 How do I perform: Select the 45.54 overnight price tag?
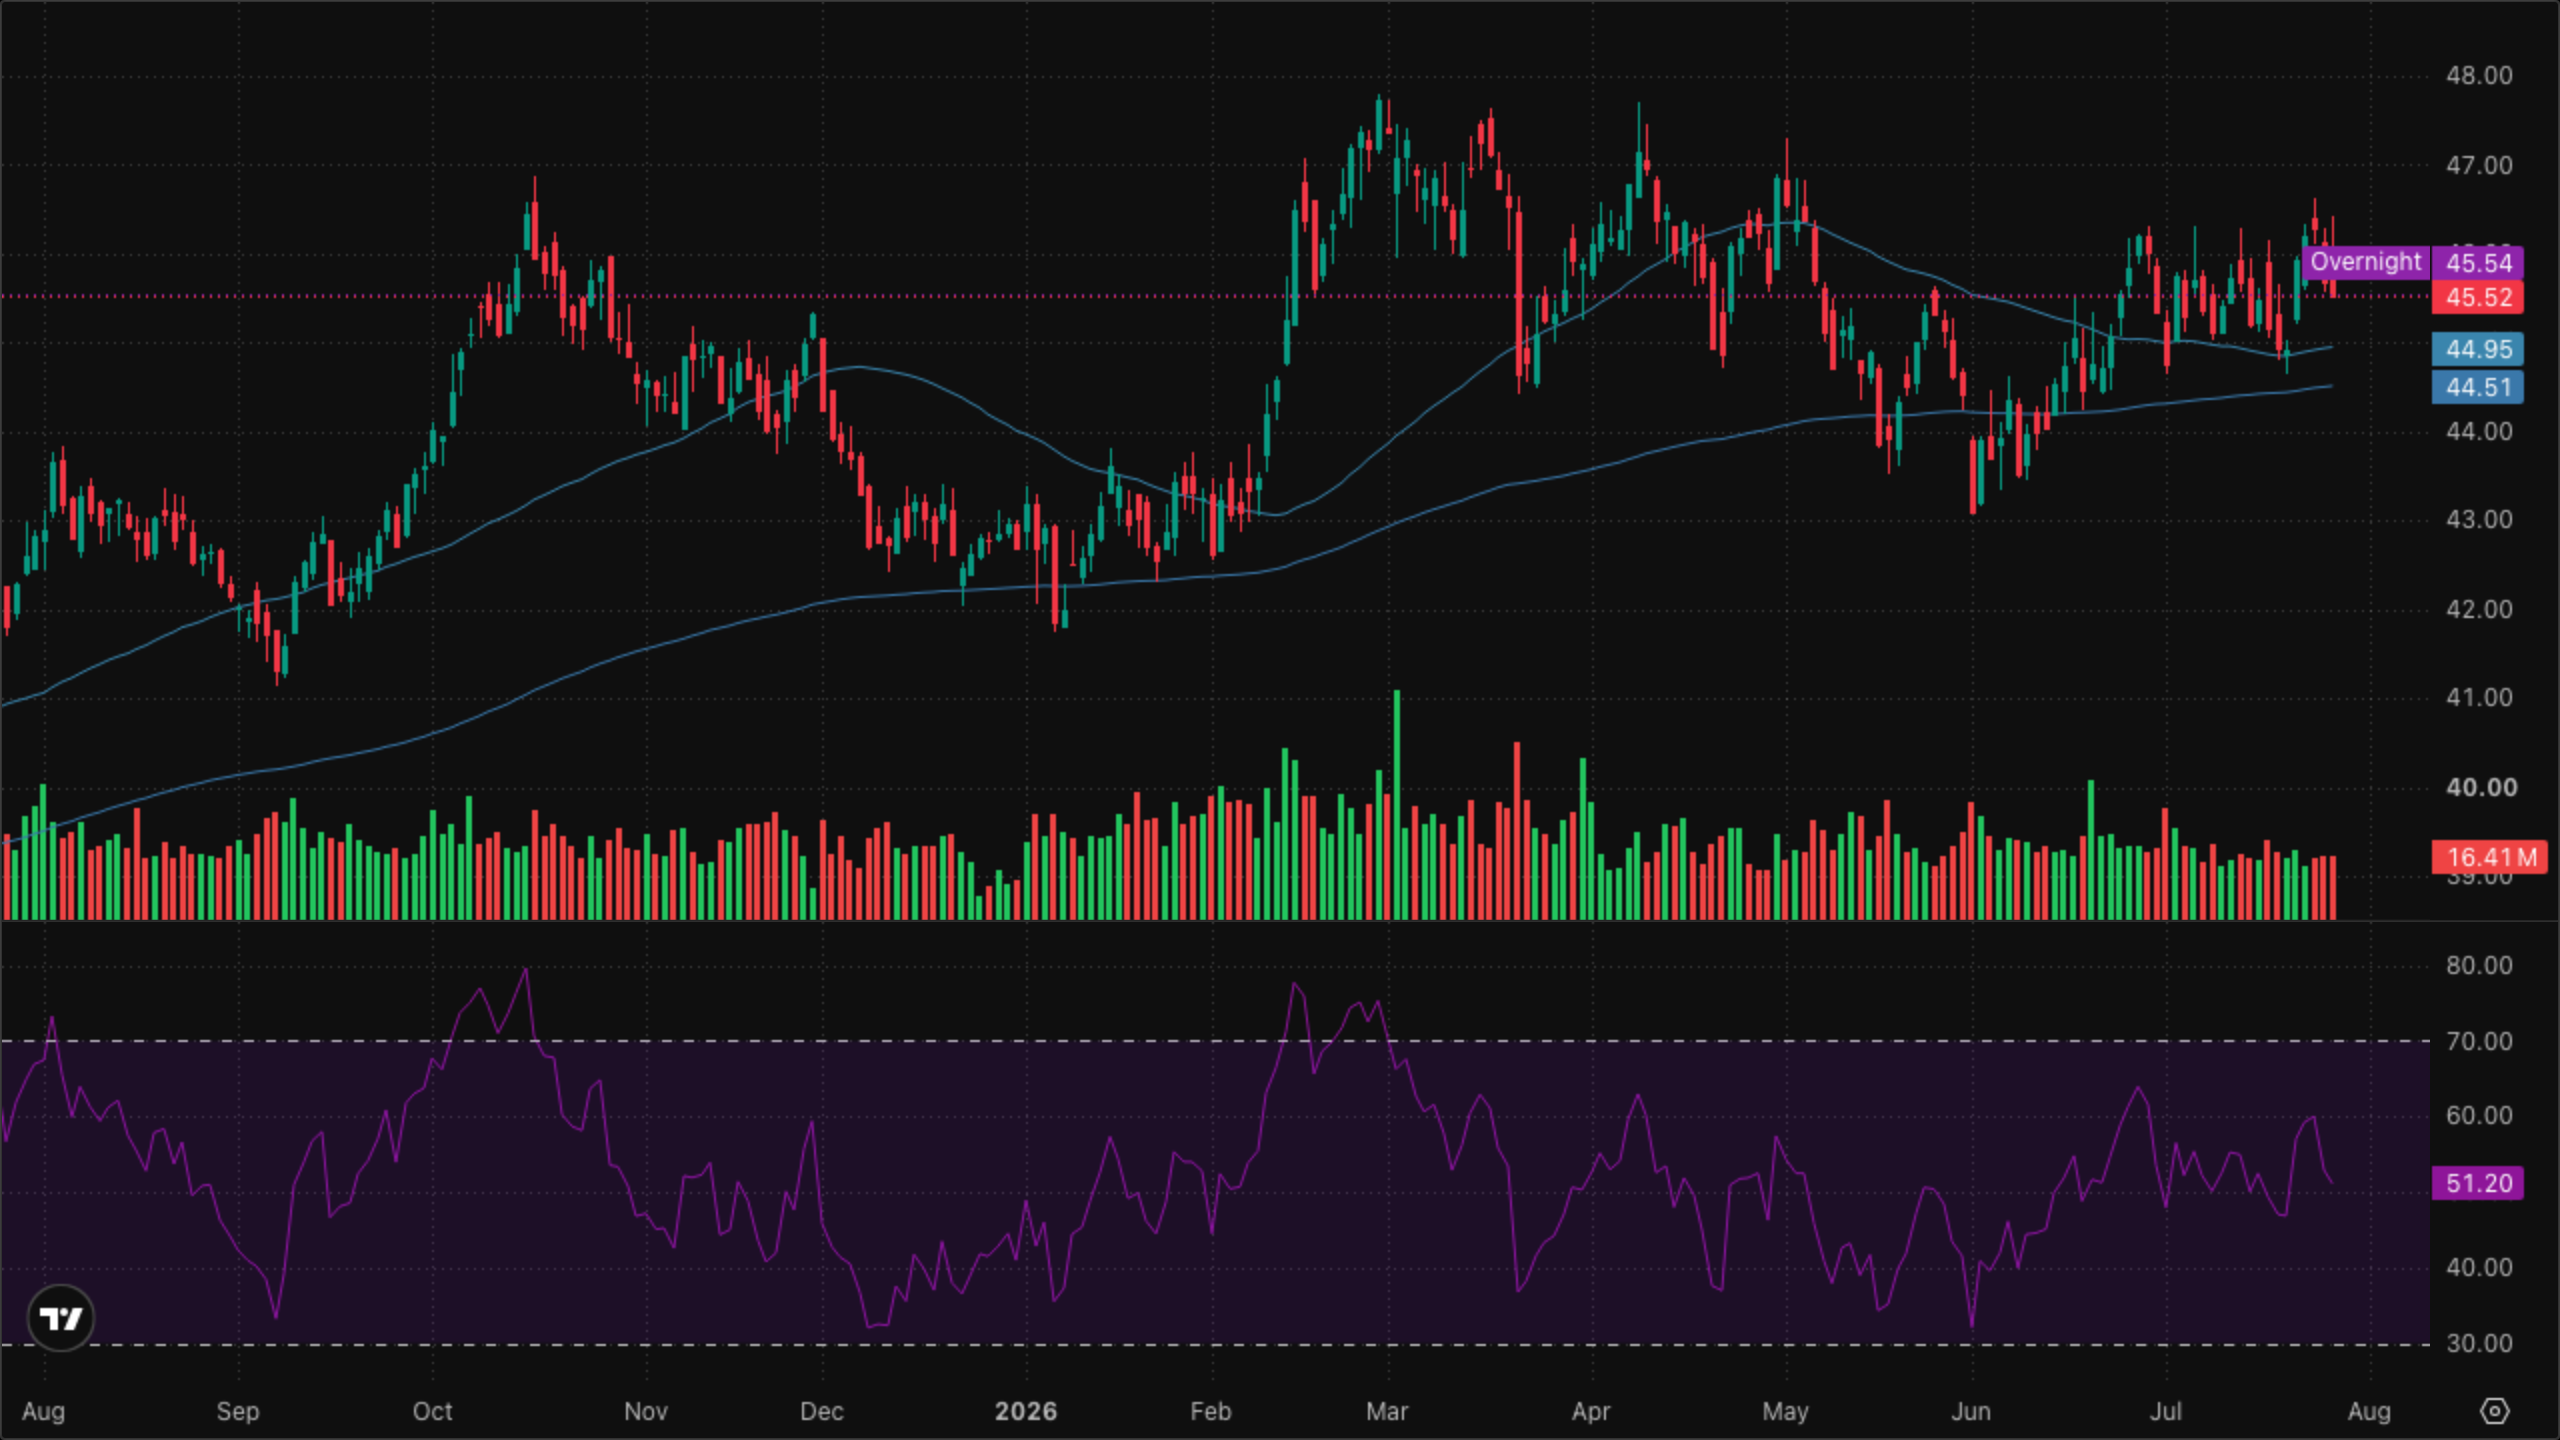tap(2478, 263)
